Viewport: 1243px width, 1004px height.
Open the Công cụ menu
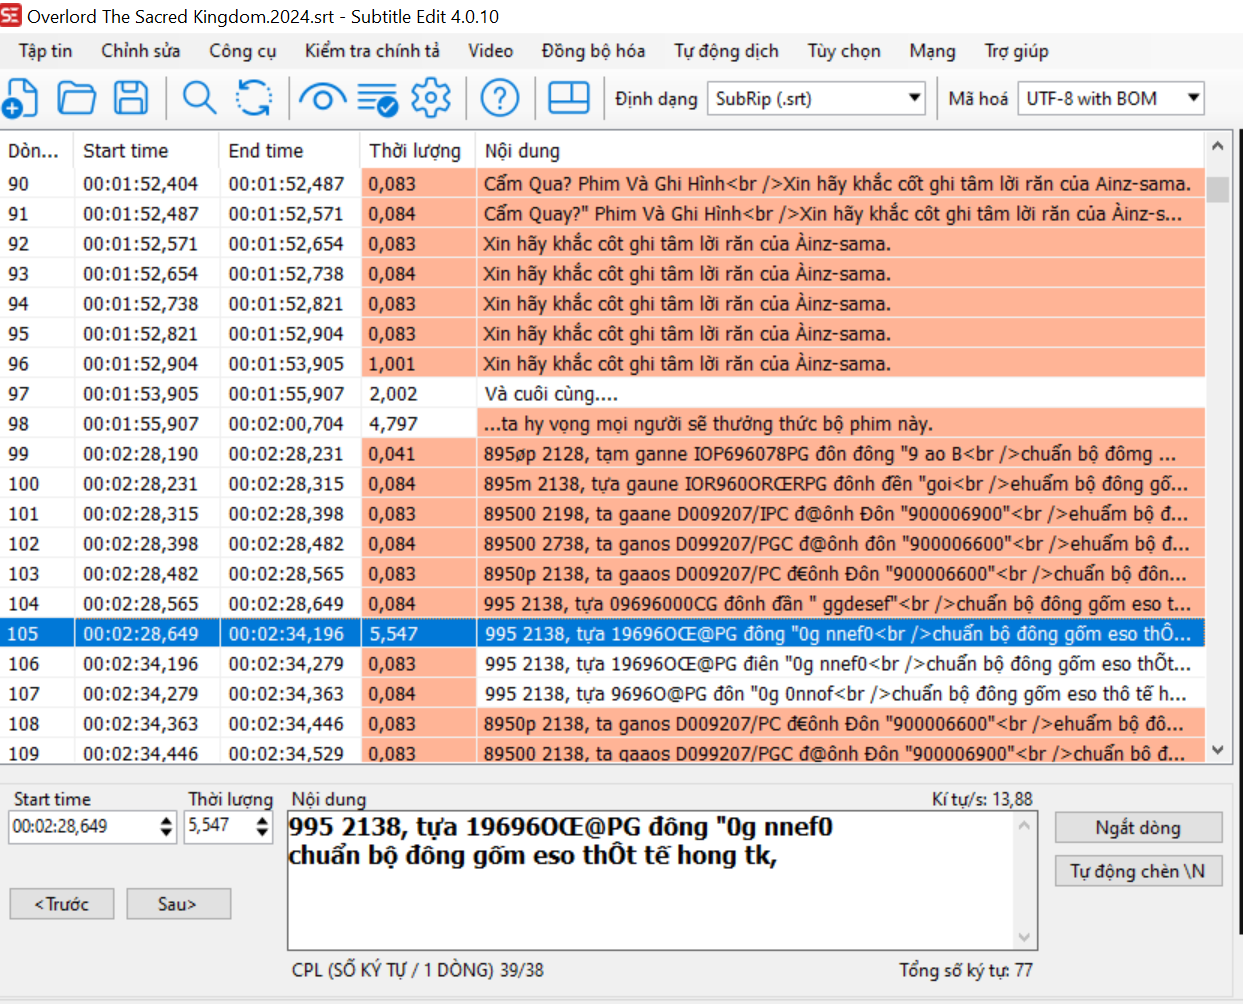[242, 51]
